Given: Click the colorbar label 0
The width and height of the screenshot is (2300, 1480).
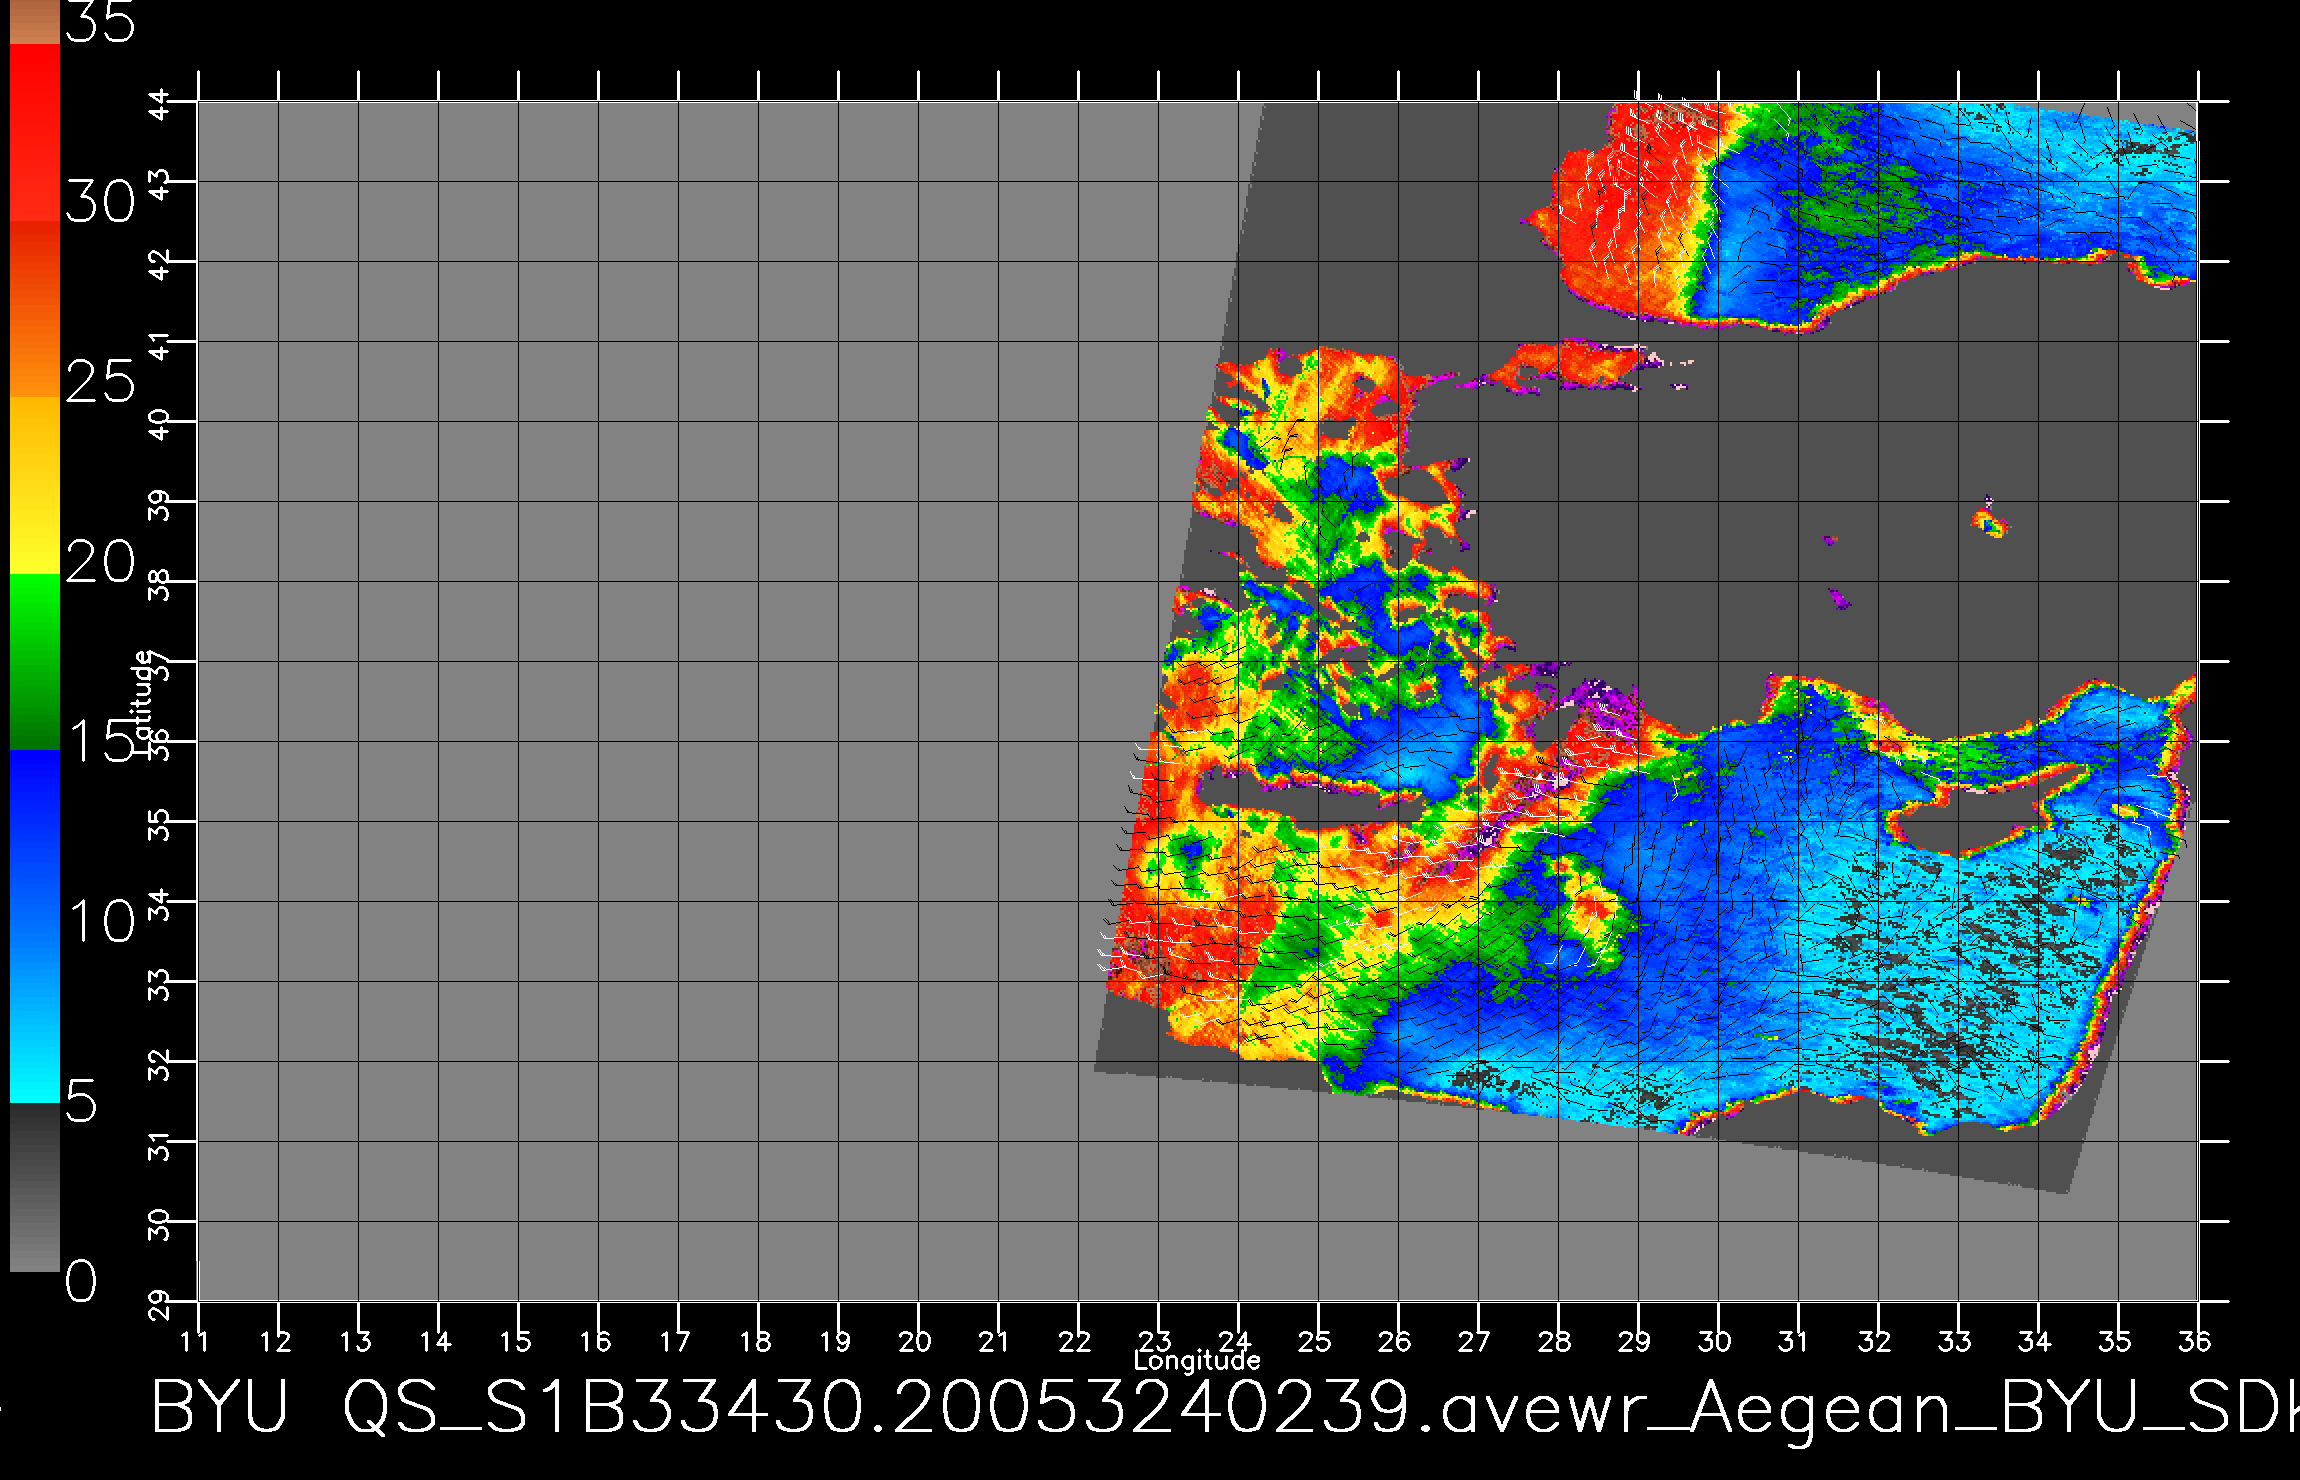Looking at the screenshot, I should (82, 1281).
